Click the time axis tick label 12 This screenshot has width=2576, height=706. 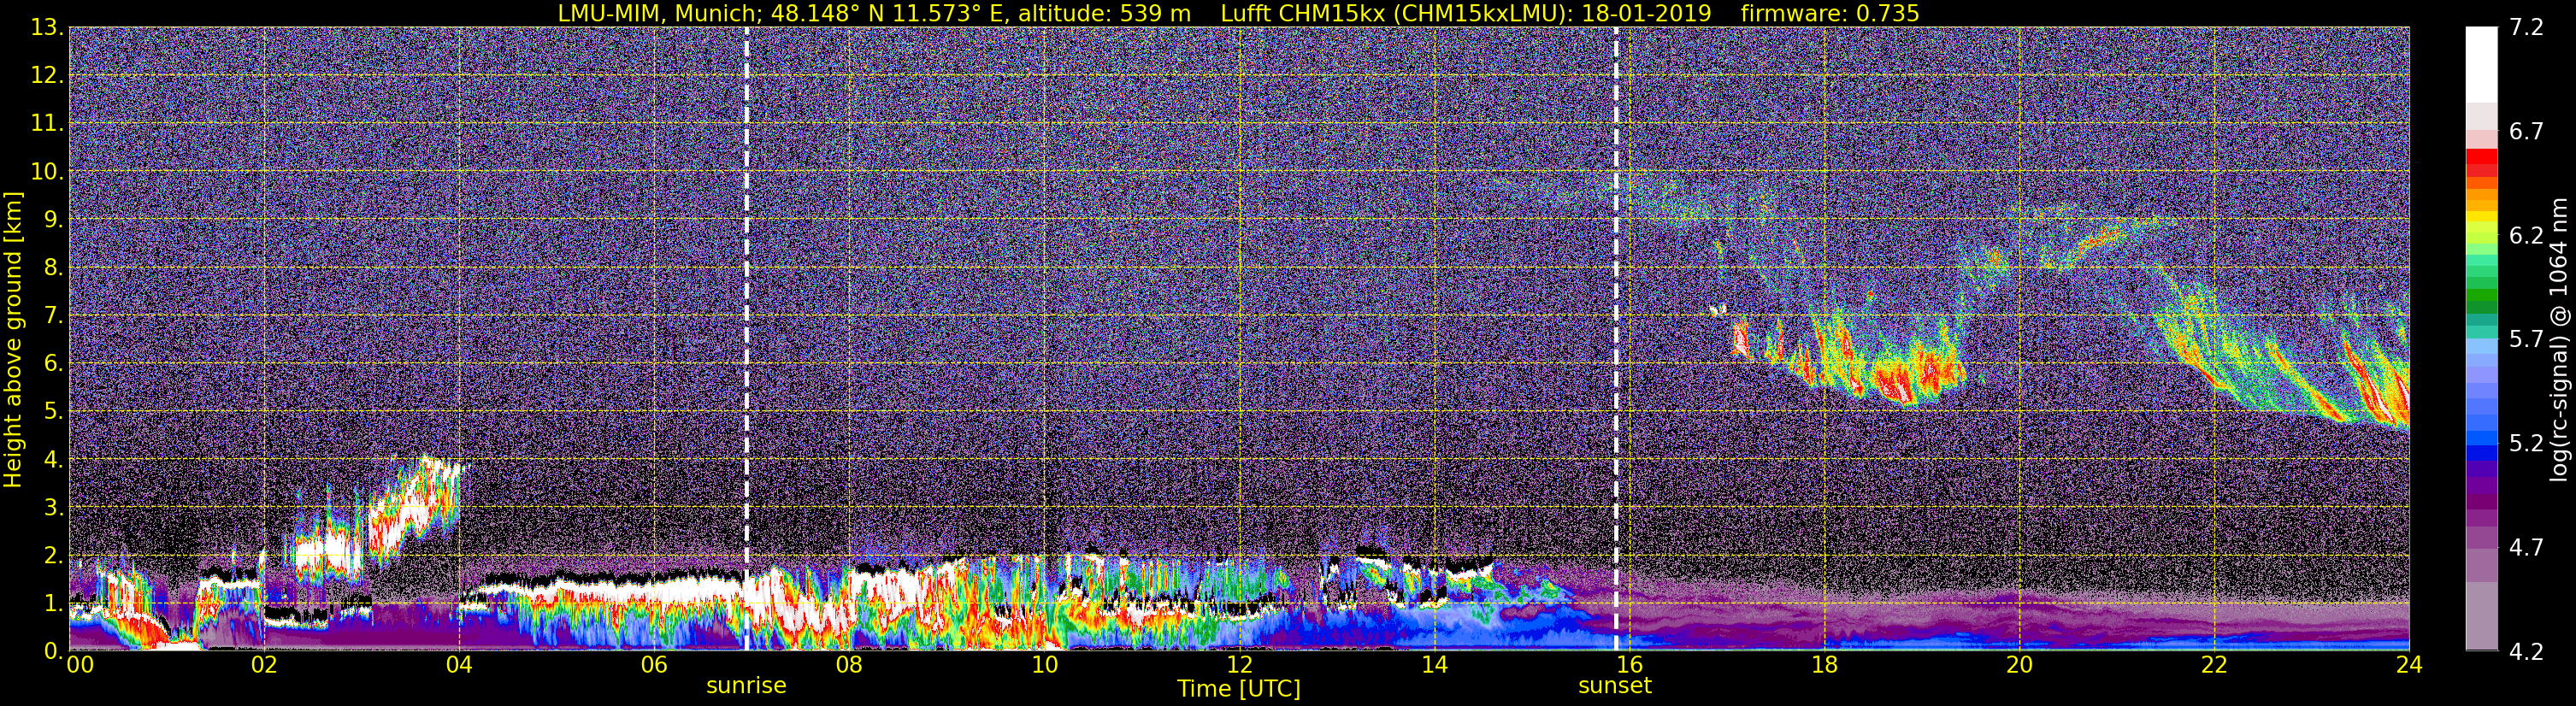(x=1239, y=665)
